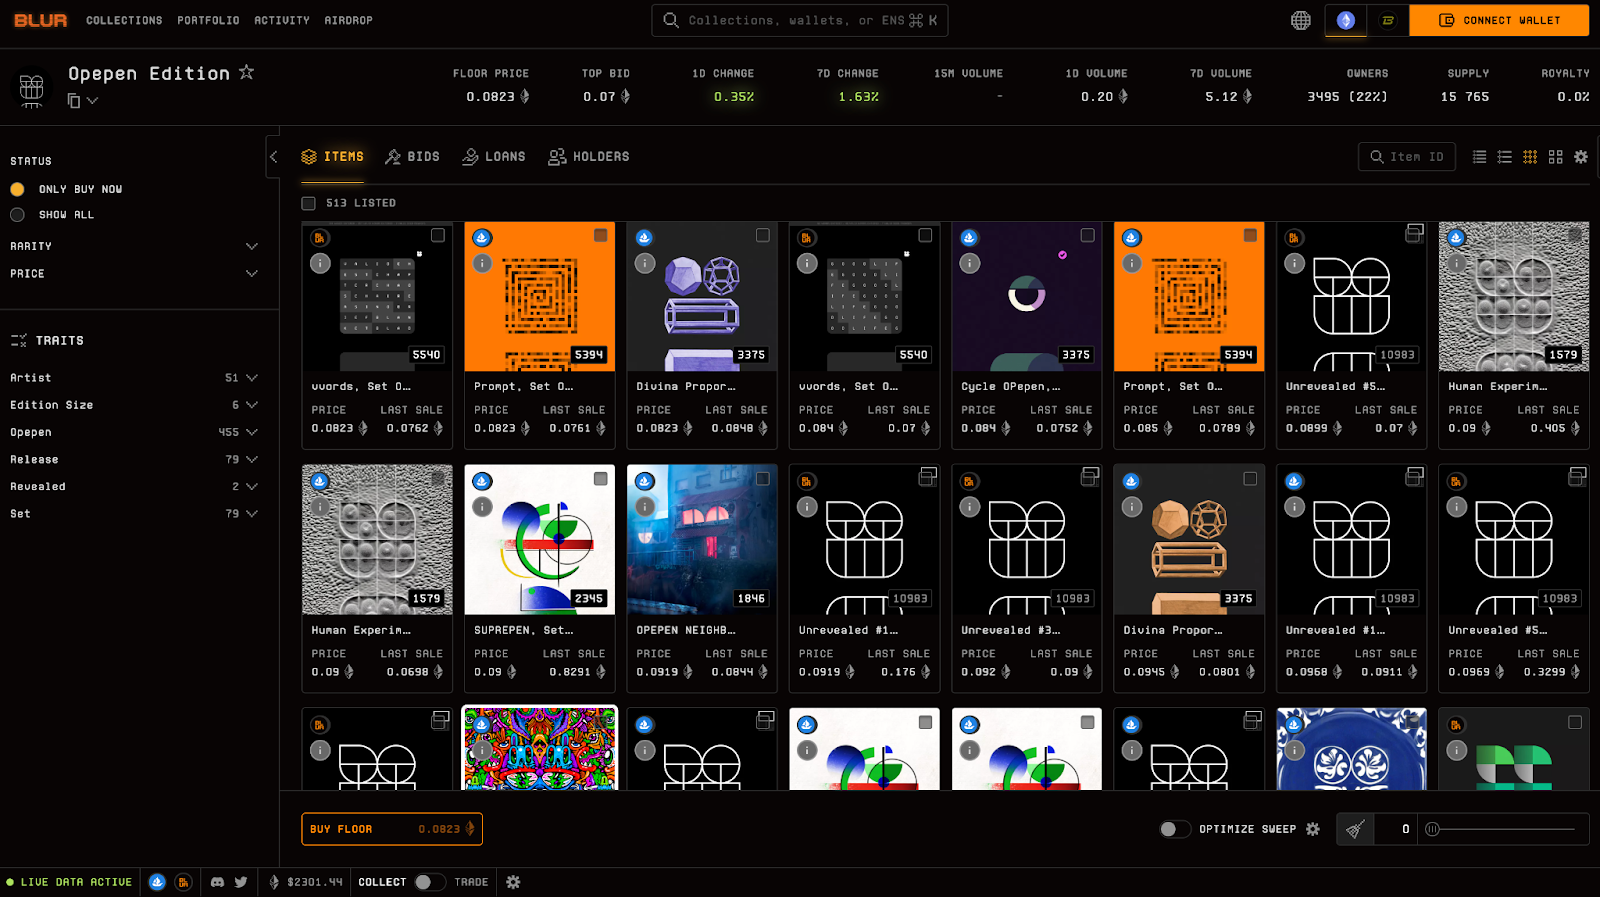1600x897 pixels.
Task: Open Optimize Sweep settings gear
Action: pos(1313,829)
